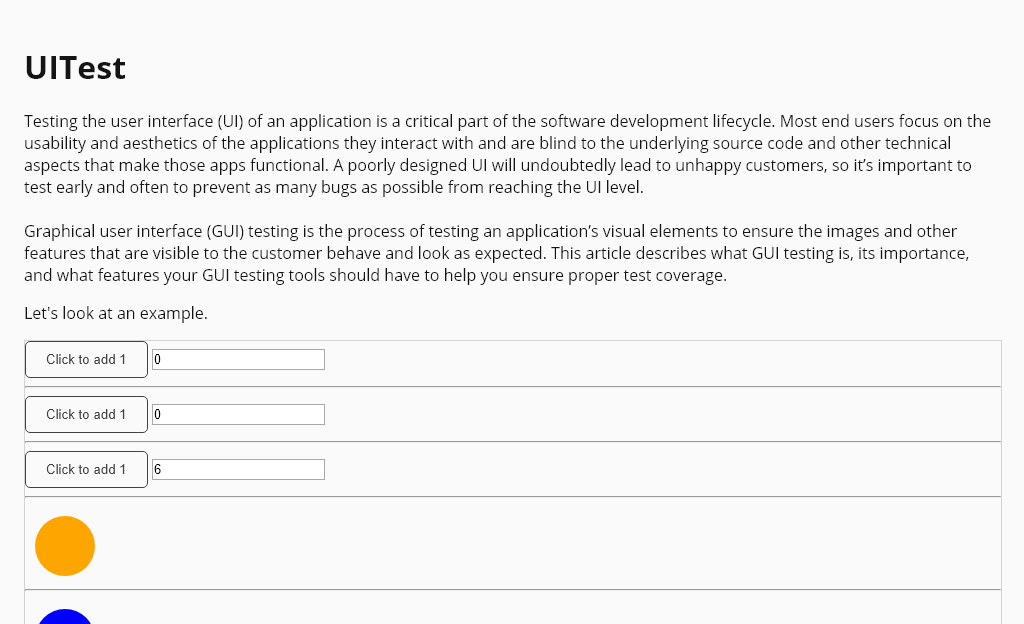
Task: Click the "Let's look at an example." text
Action: 116,313
